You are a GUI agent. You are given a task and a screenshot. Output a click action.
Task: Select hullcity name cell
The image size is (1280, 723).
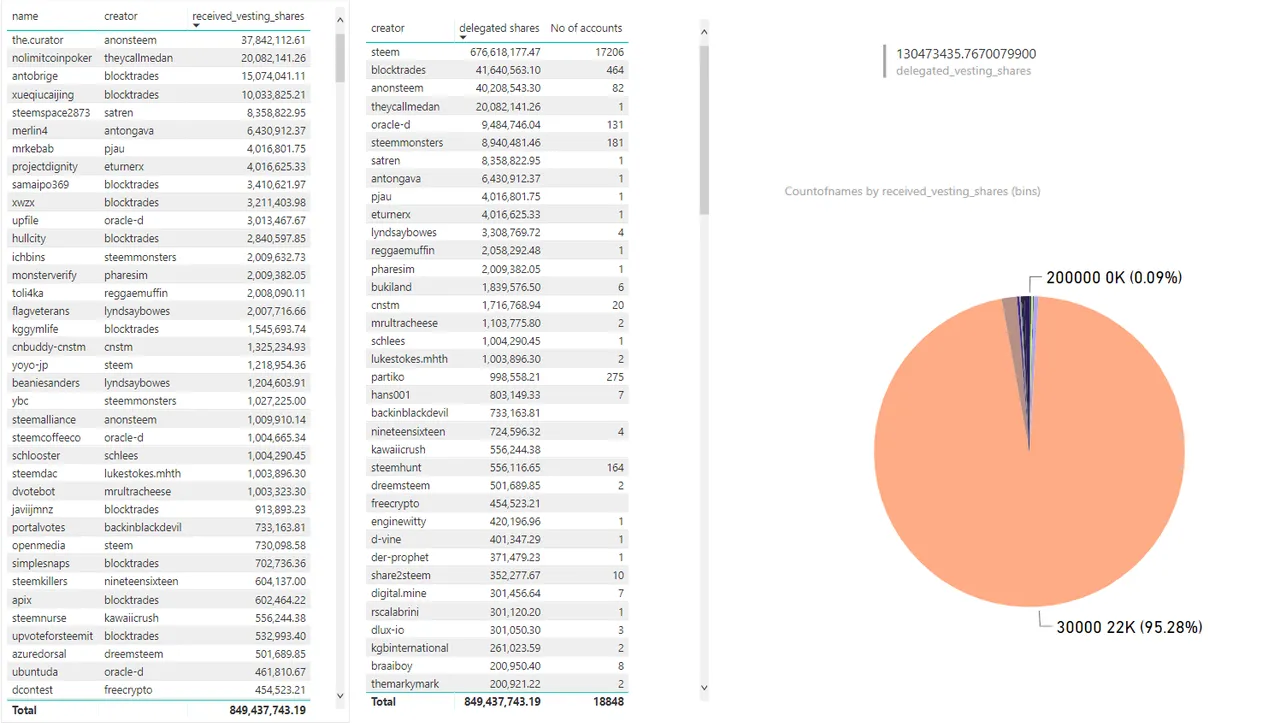tap(29, 238)
